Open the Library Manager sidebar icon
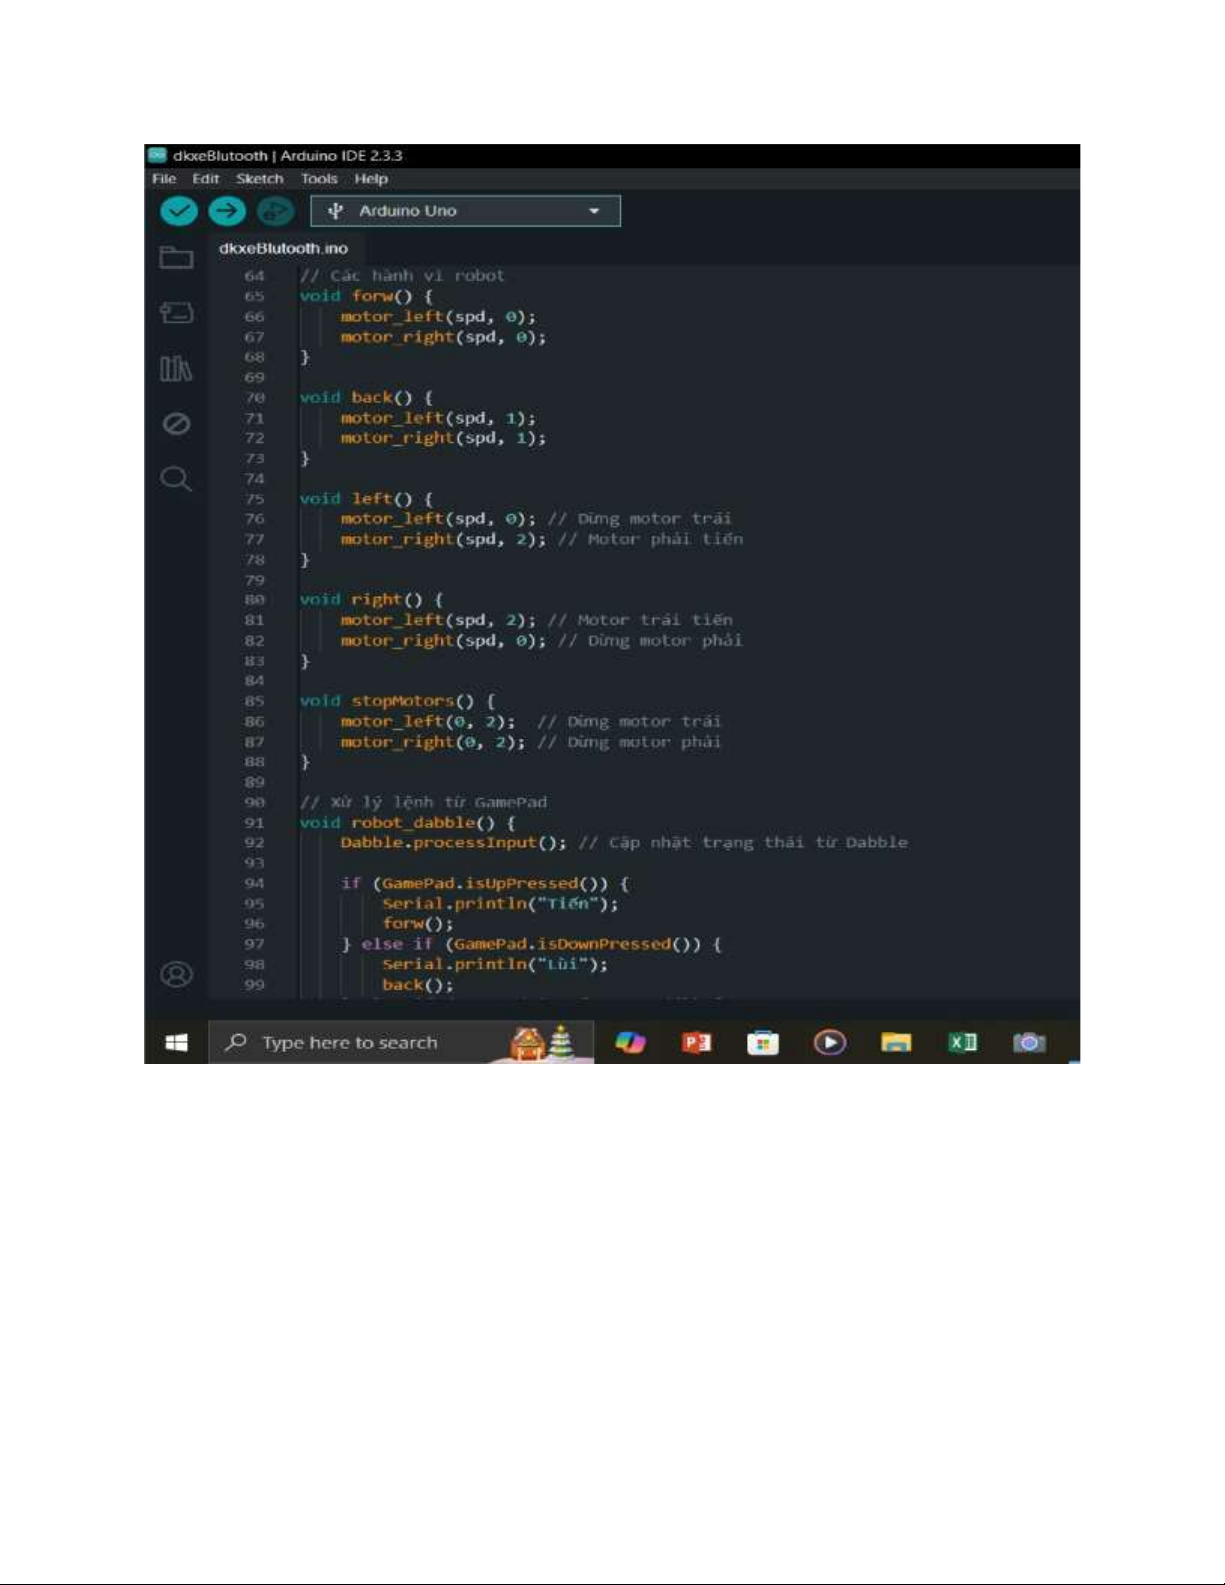 click(x=176, y=369)
